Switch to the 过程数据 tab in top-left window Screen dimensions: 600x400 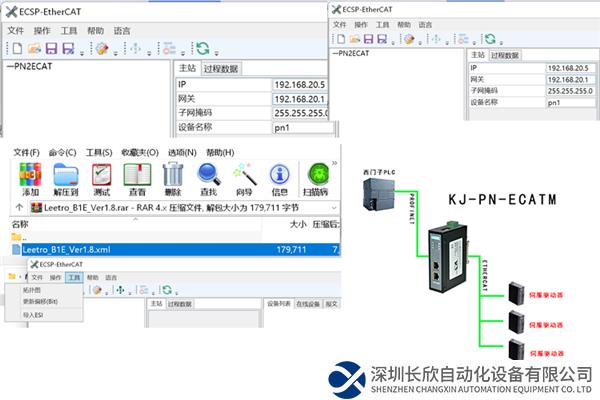click(x=221, y=69)
